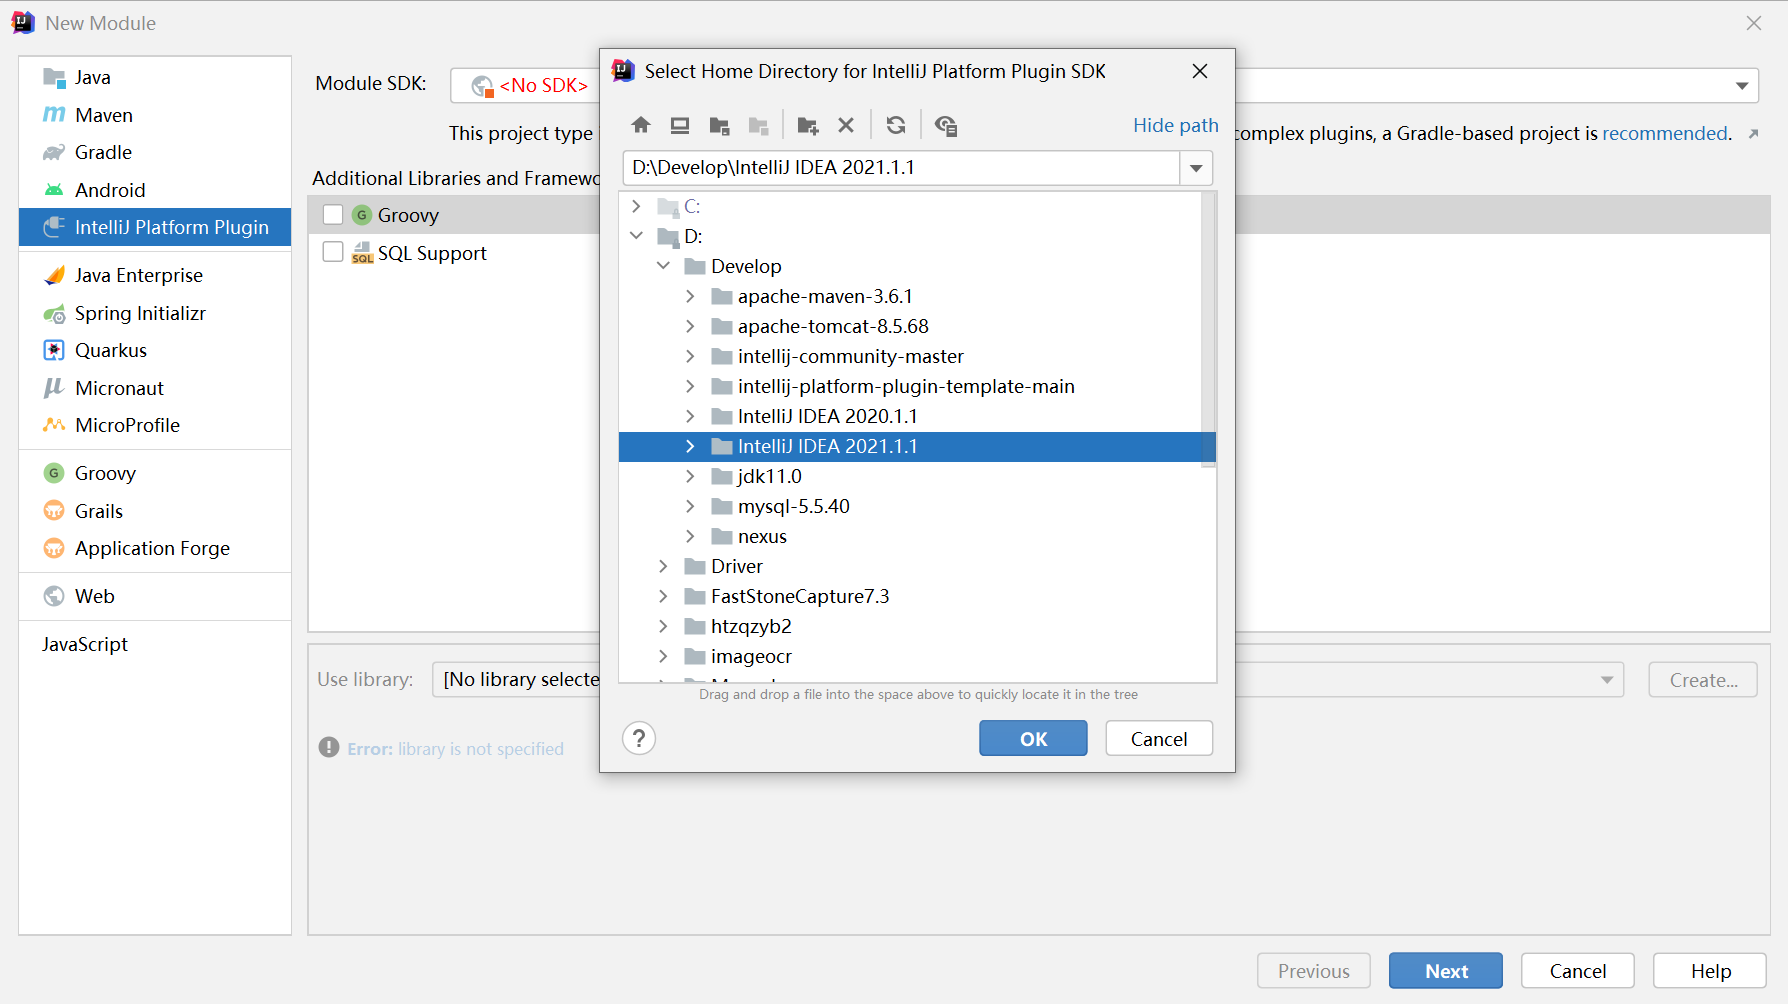Screen dimensions: 1788x1004
Task: Collapse the IntelliJ IDEA 2021.1.1 entry
Action: [690, 446]
